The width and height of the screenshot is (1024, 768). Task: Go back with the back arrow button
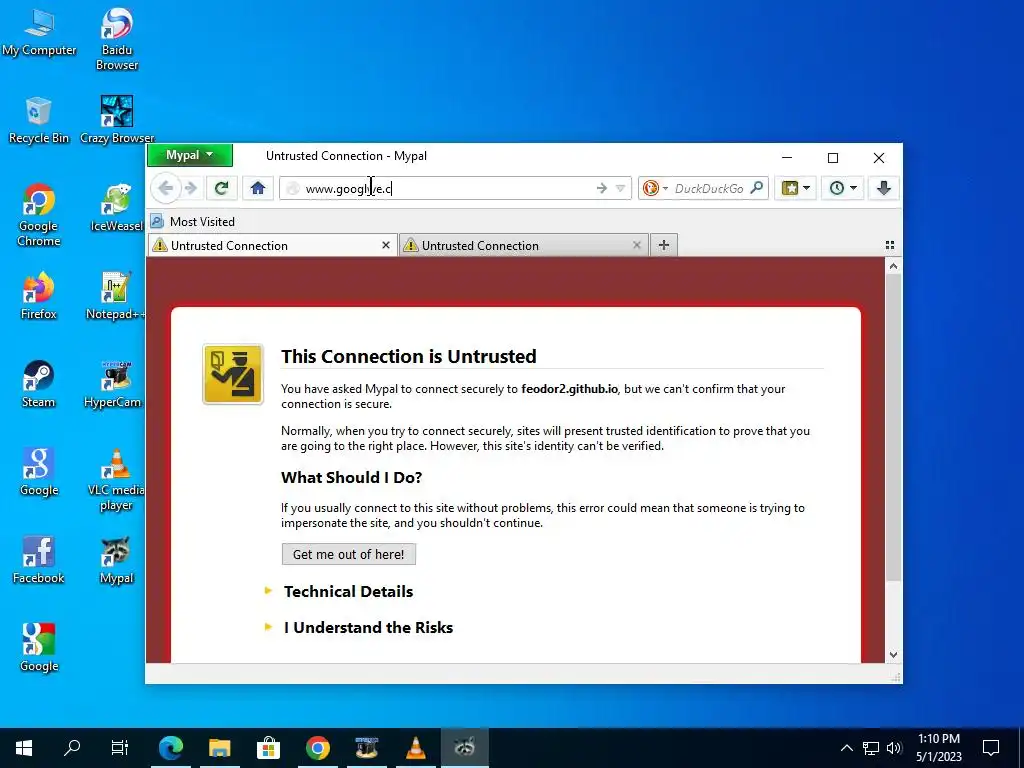pyautogui.click(x=165, y=188)
